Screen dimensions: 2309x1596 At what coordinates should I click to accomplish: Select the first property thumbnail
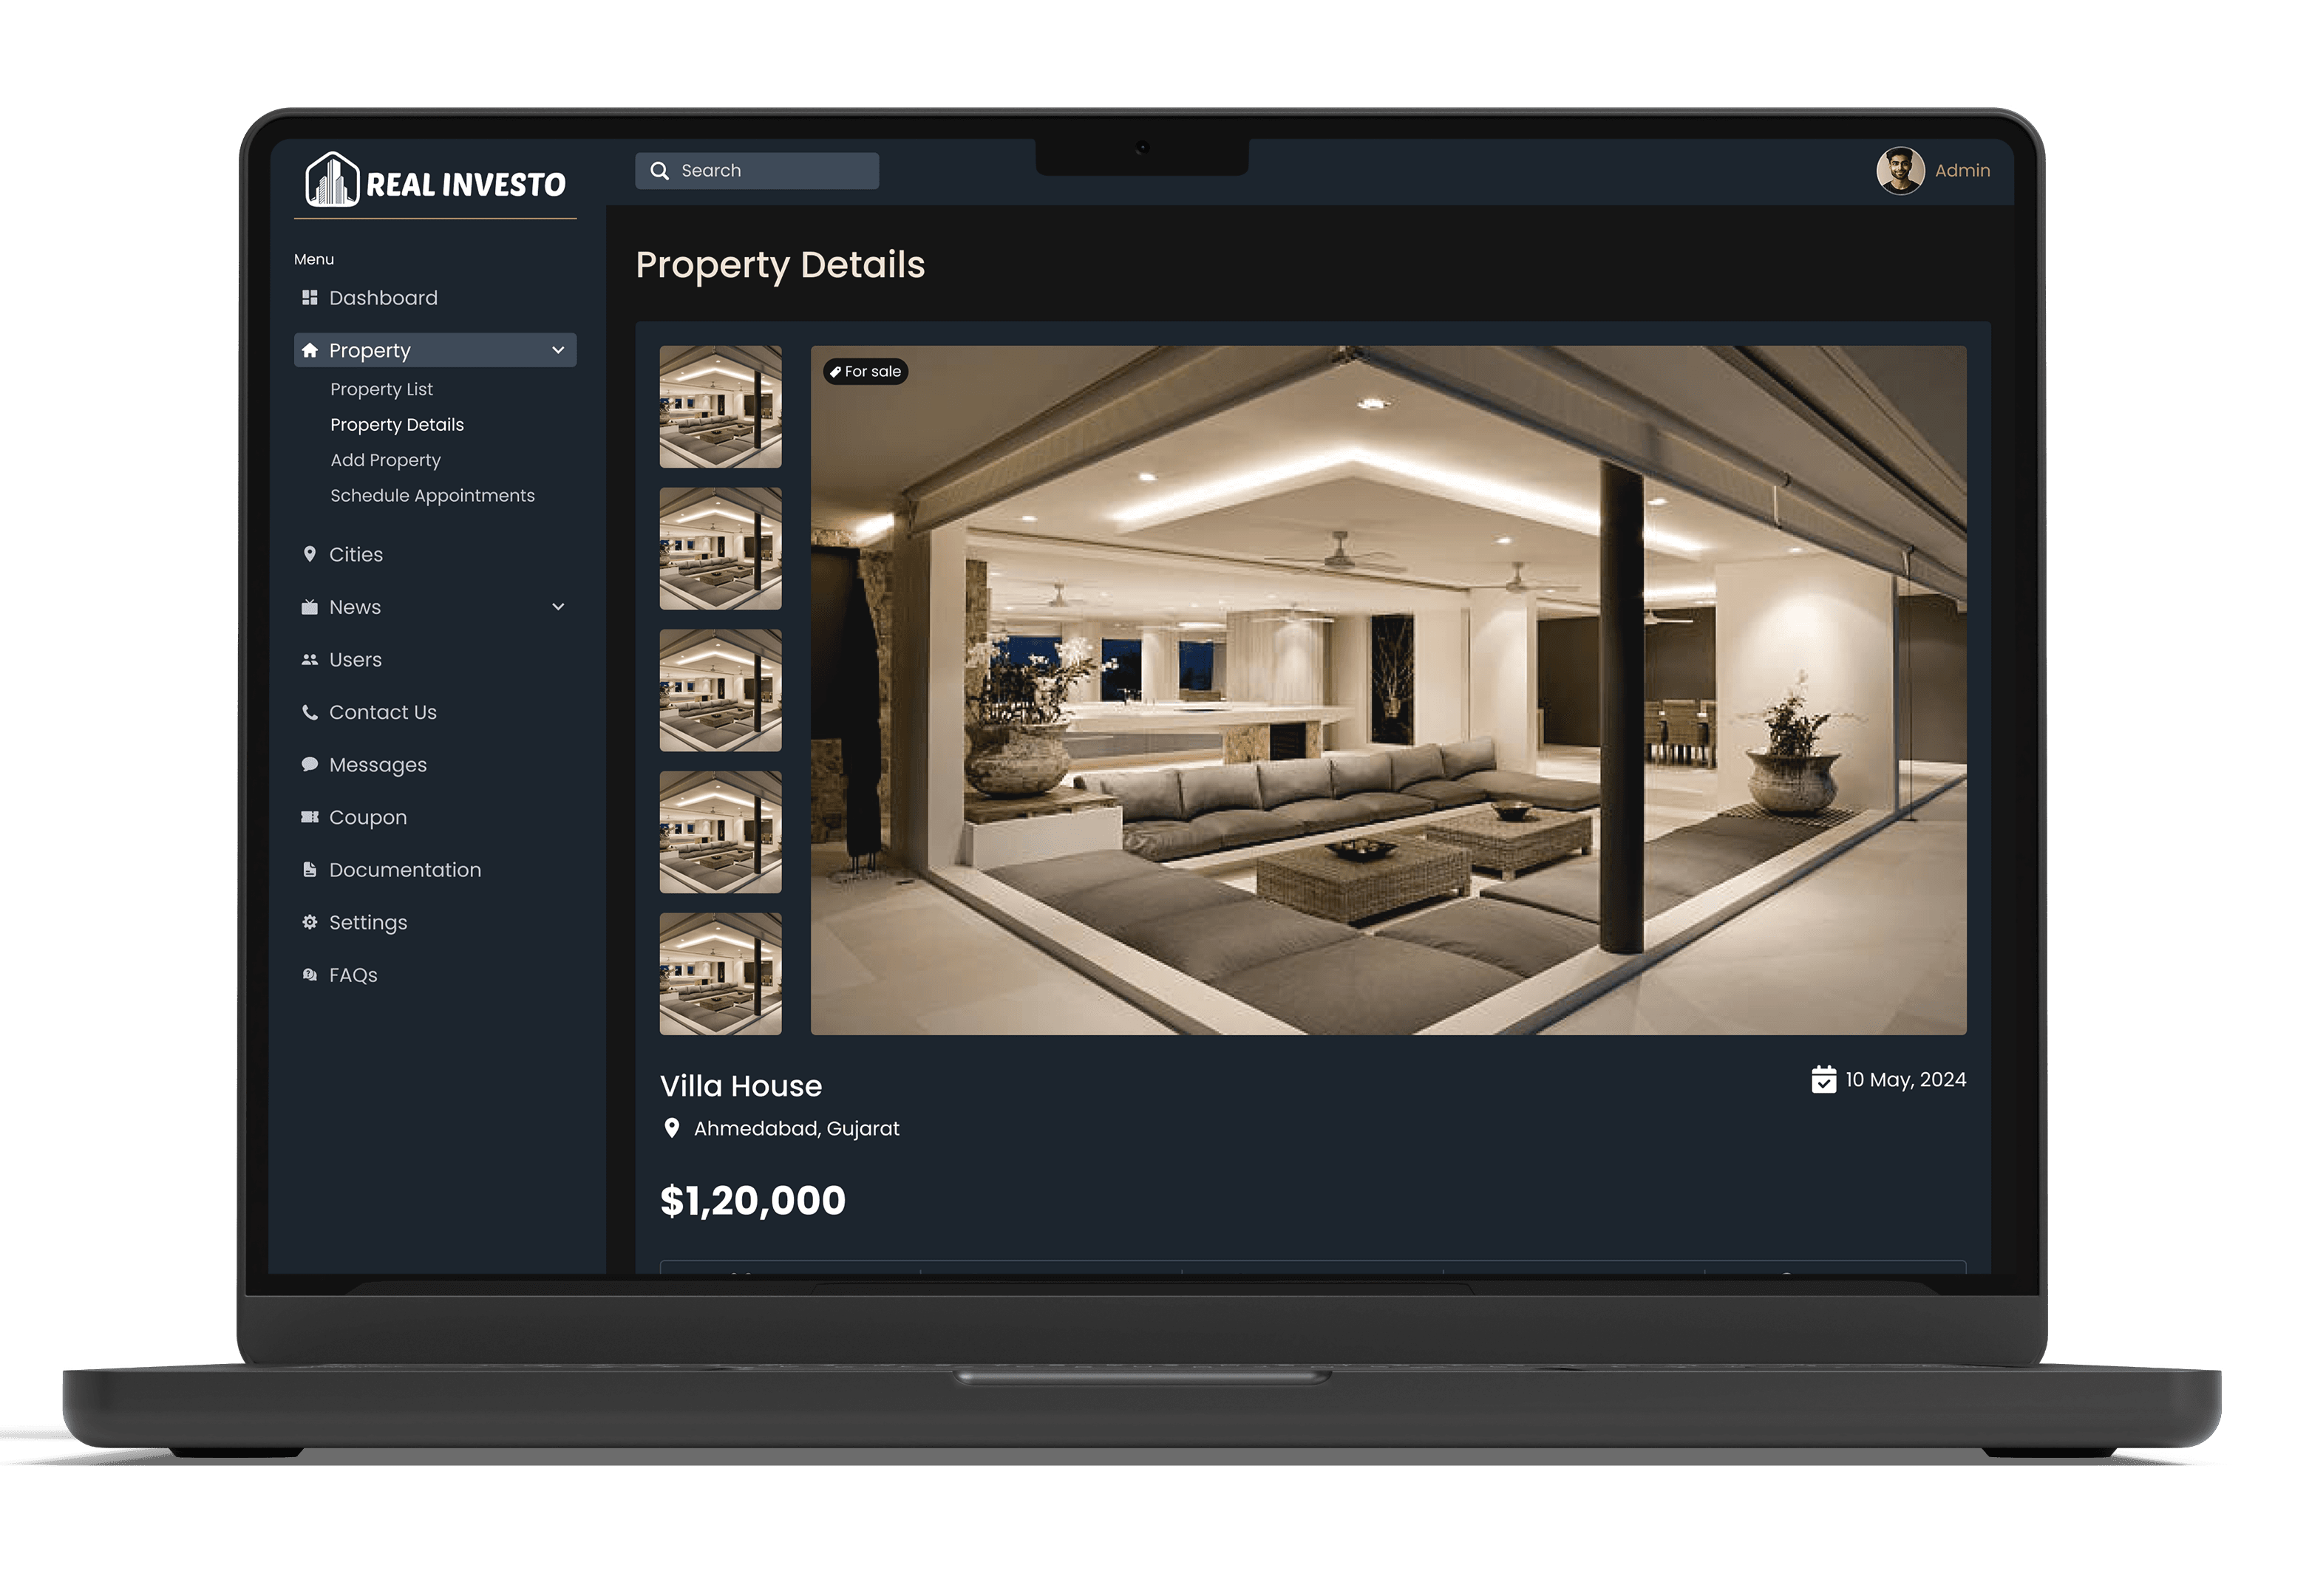click(x=720, y=407)
